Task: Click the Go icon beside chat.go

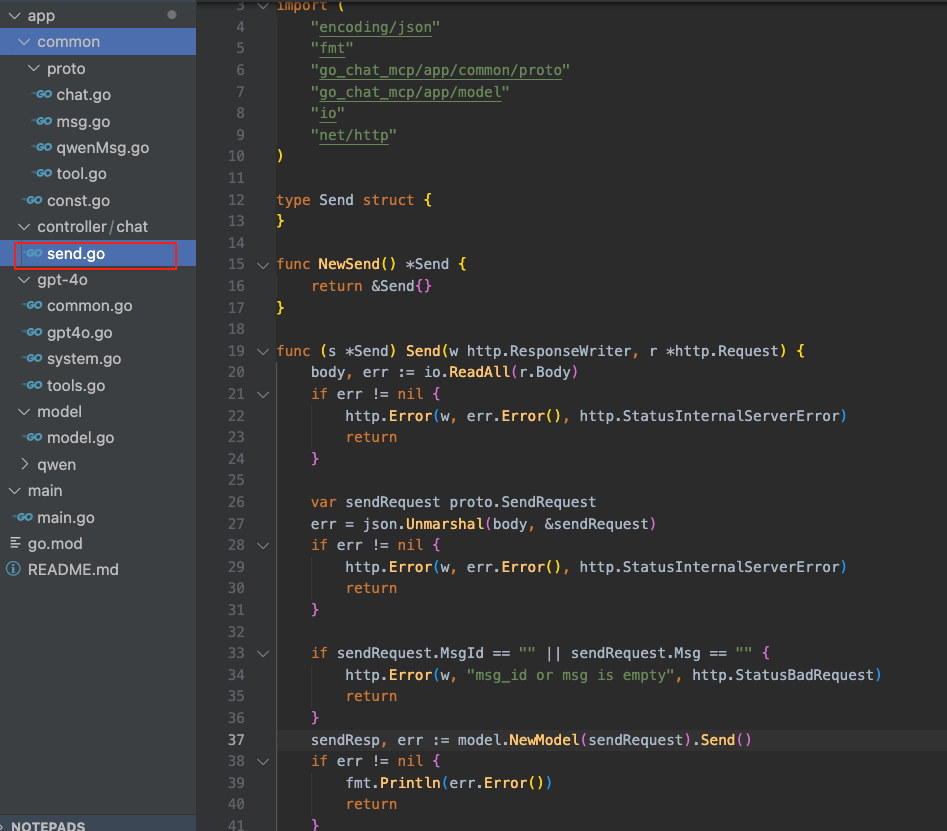Action: (x=42, y=95)
